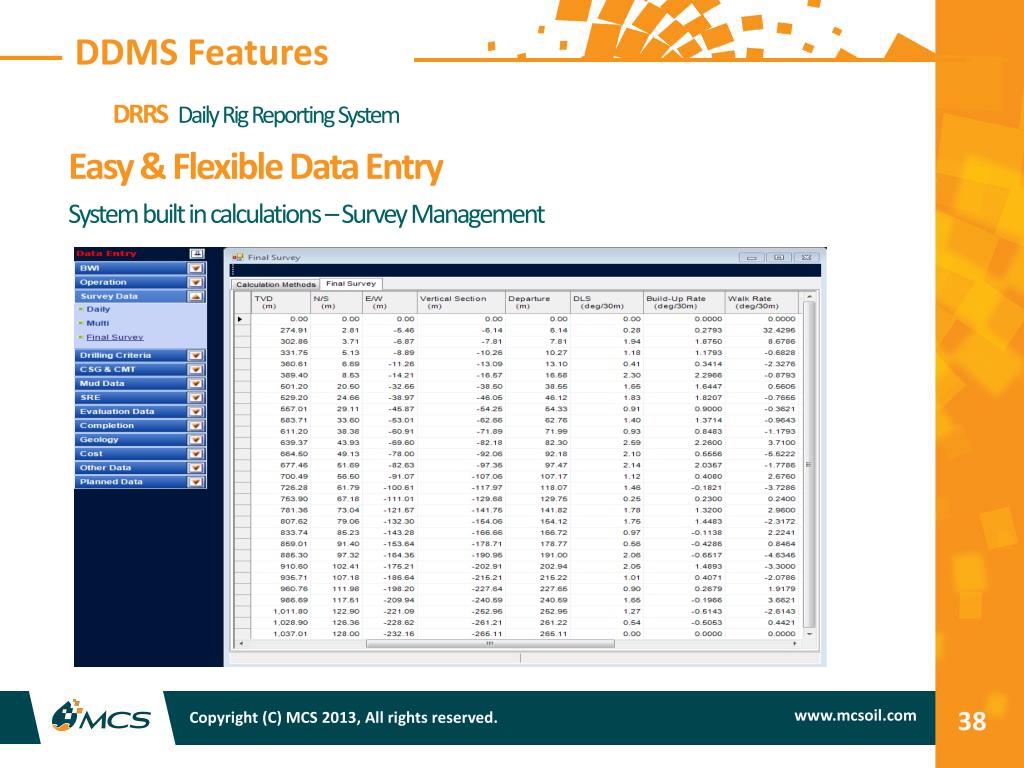Image resolution: width=1024 pixels, height=768 pixels.
Task: Expand the Drilling Criteria section arrow
Action: [x=195, y=355]
